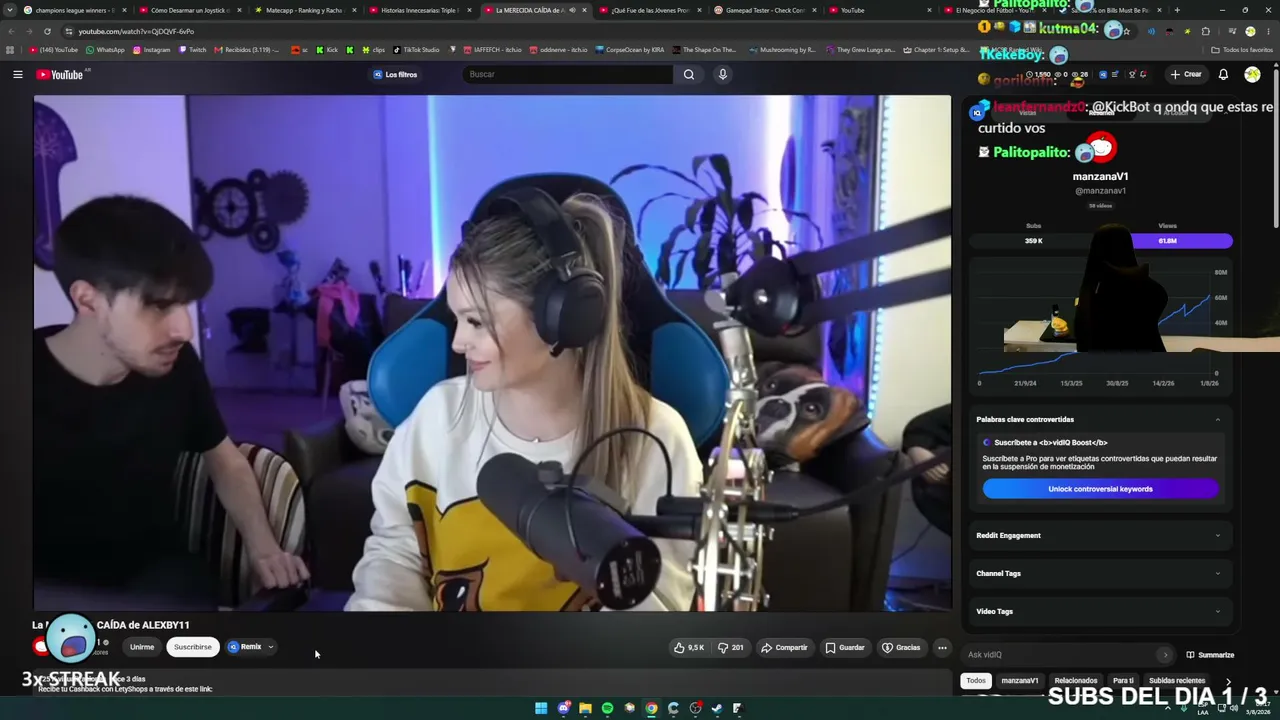Go to YouTube home via the logo
The height and width of the screenshot is (720, 1280).
(x=61, y=74)
